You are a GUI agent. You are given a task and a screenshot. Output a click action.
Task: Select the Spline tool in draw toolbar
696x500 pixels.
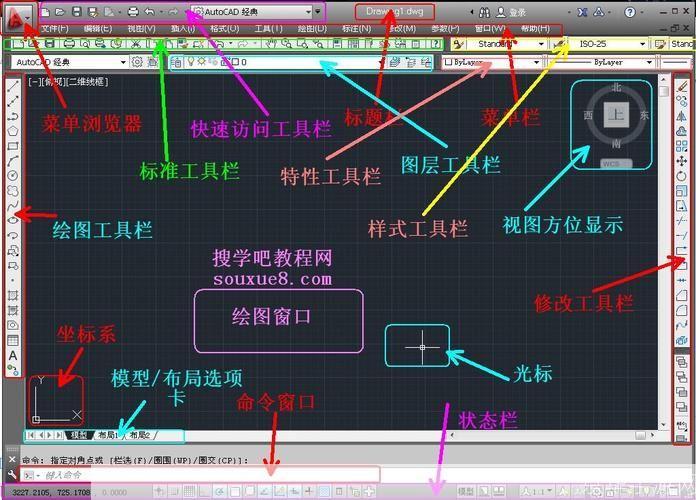[x=13, y=205]
